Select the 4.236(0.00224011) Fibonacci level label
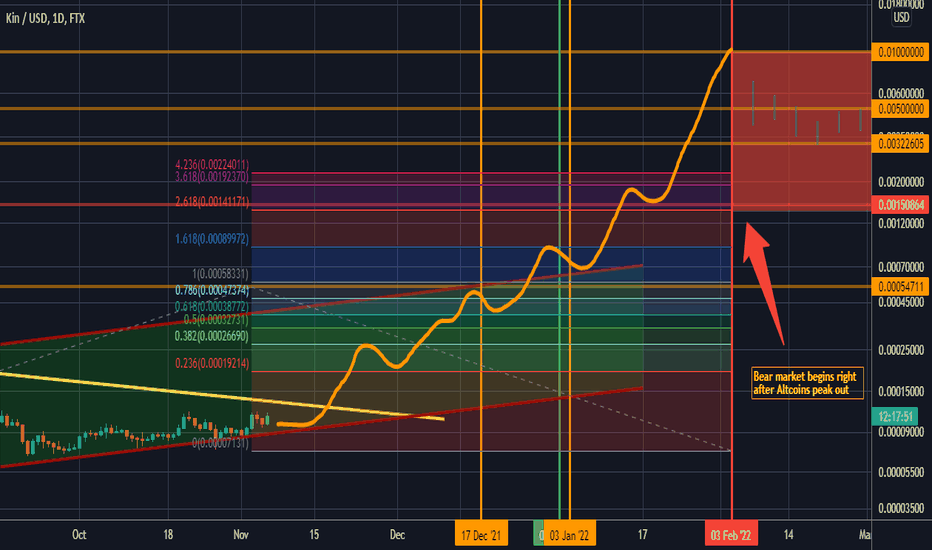The height and width of the screenshot is (550, 932). (x=212, y=165)
